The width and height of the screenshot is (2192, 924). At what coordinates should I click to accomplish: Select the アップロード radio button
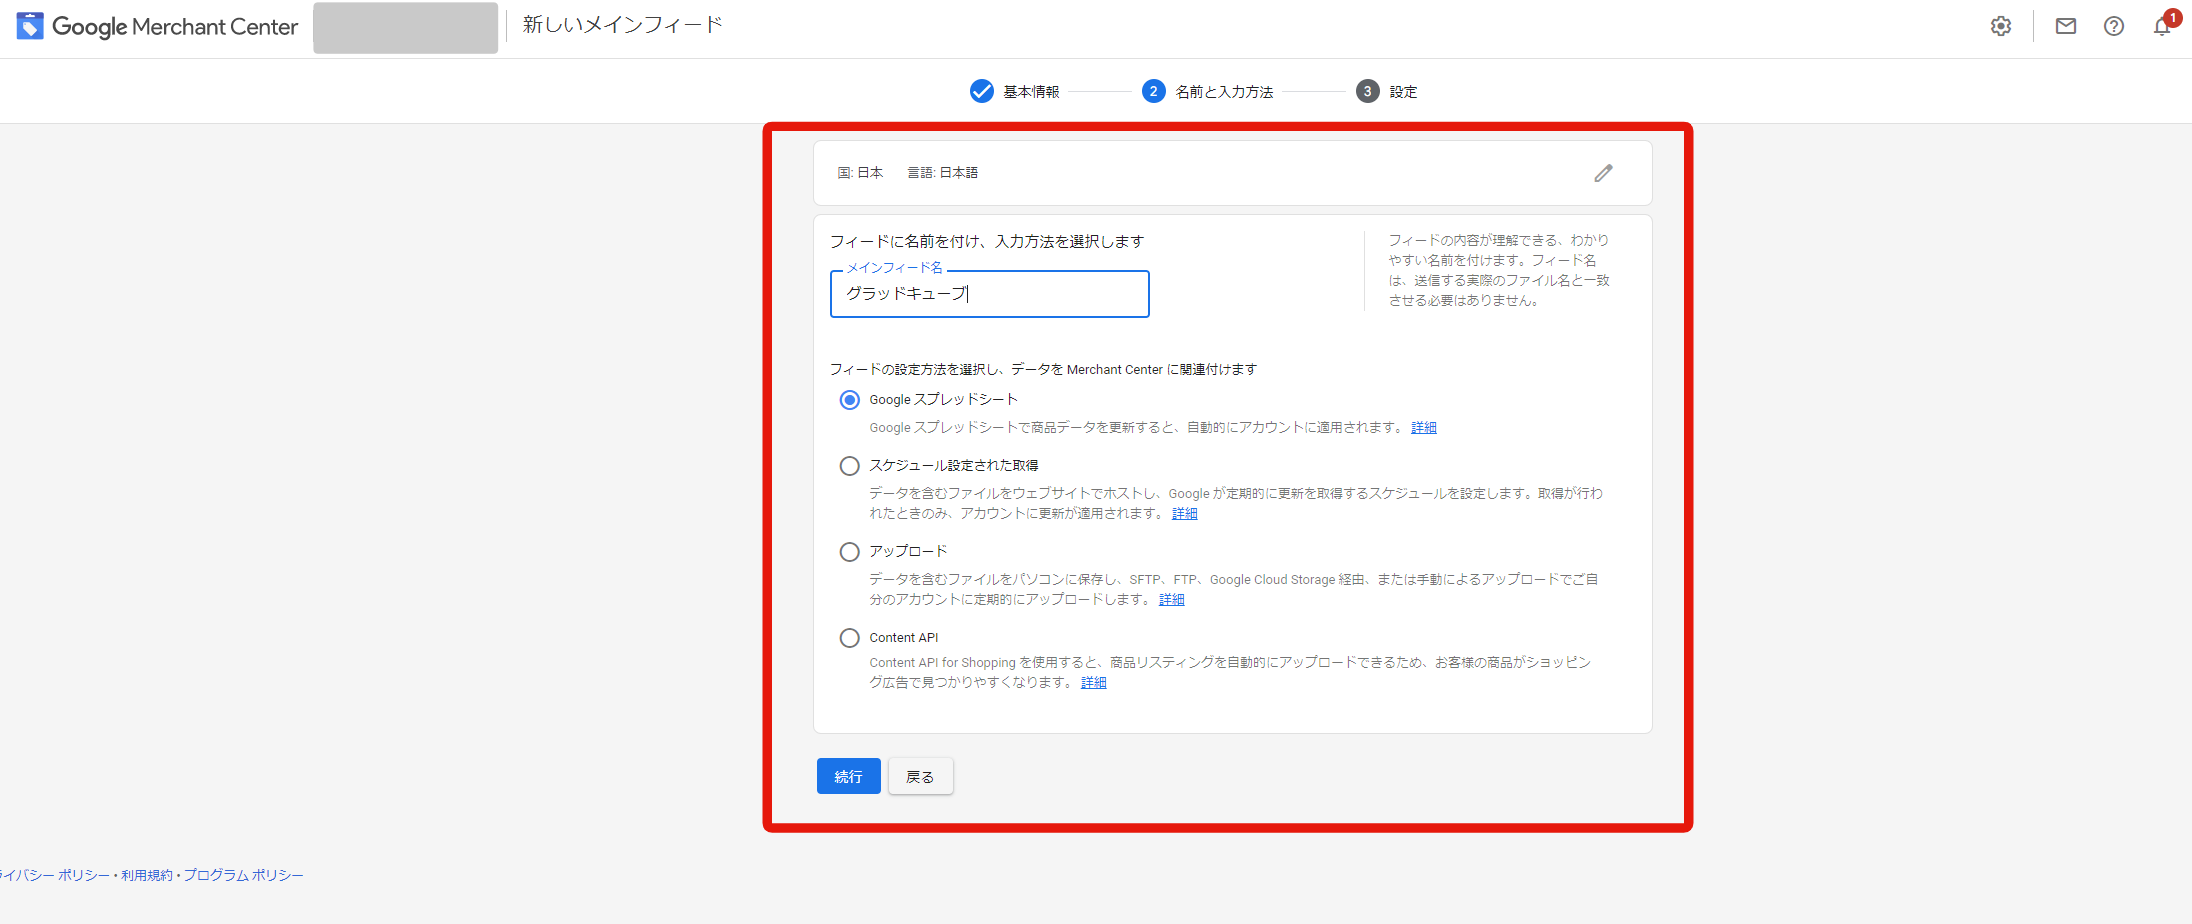849,552
